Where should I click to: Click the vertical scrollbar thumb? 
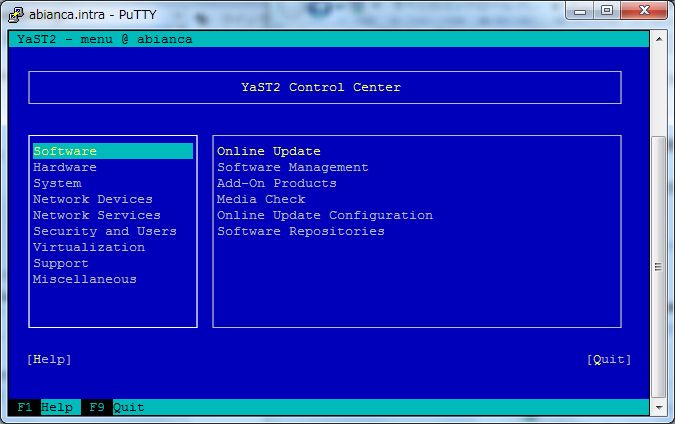659,267
